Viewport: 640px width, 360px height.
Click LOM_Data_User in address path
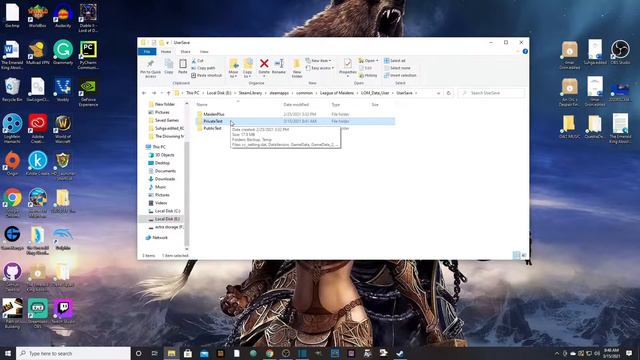(375, 93)
